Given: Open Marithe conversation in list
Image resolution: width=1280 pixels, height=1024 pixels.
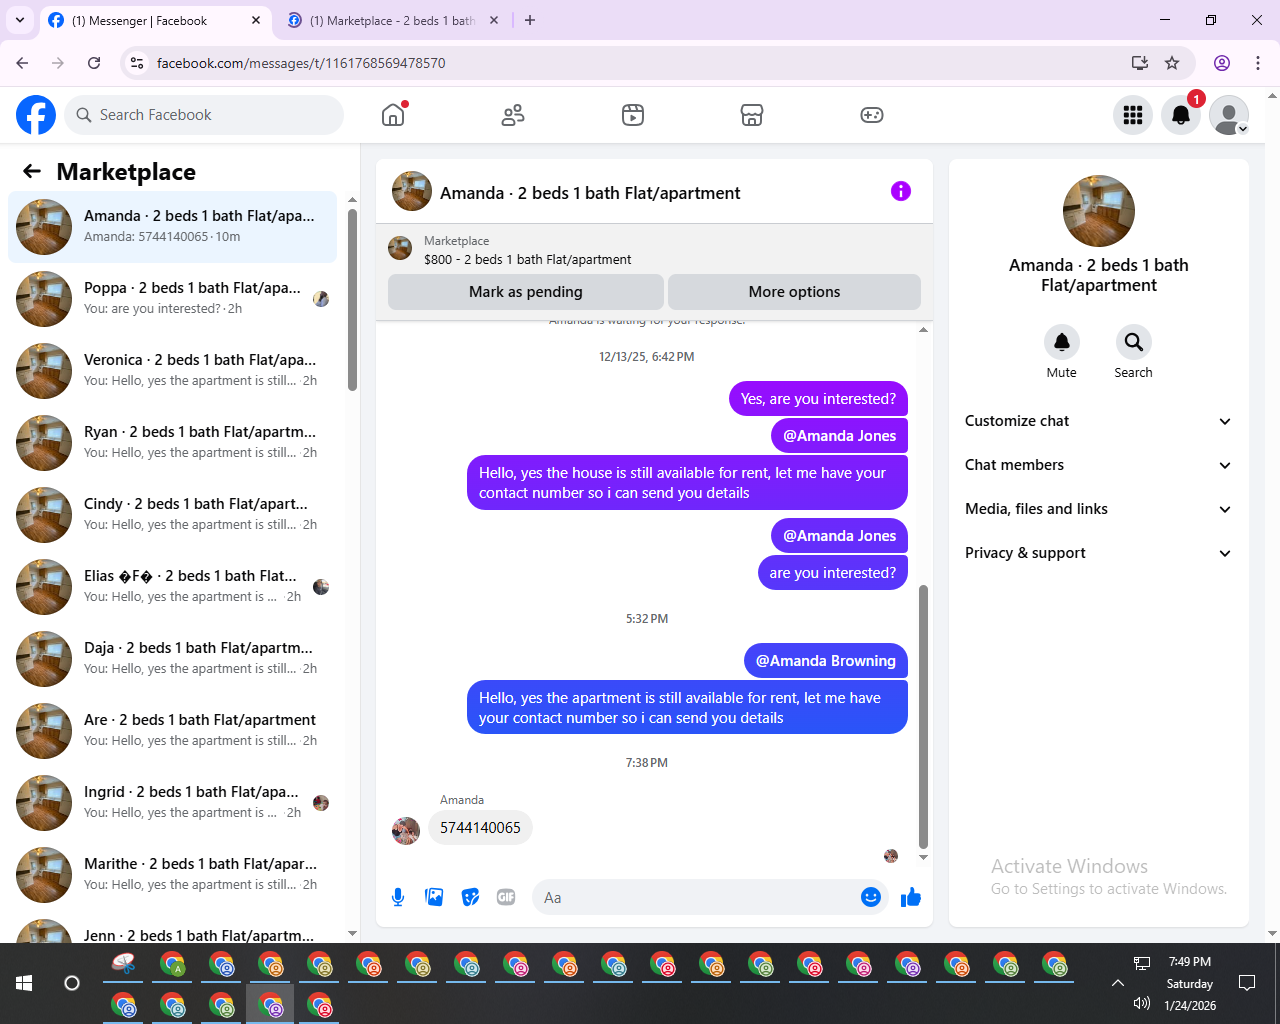Looking at the screenshot, I should click(x=172, y=875).
